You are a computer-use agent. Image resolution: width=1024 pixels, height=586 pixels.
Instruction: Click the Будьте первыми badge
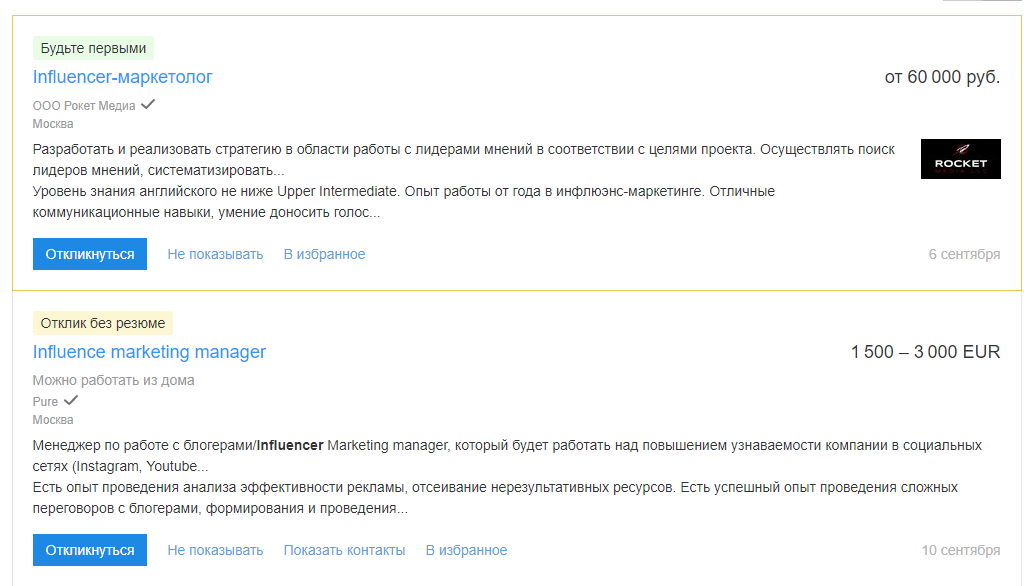[93, 48]
